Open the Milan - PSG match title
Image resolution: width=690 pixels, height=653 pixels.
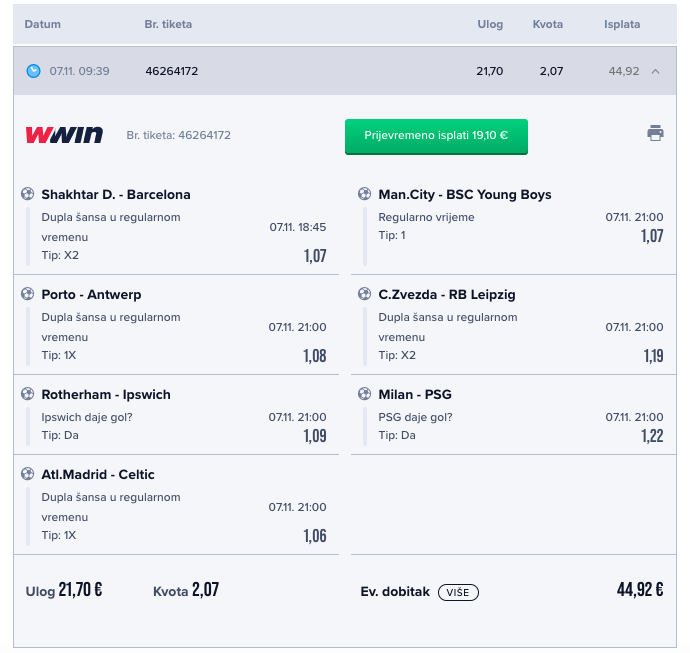pos(415,394)
